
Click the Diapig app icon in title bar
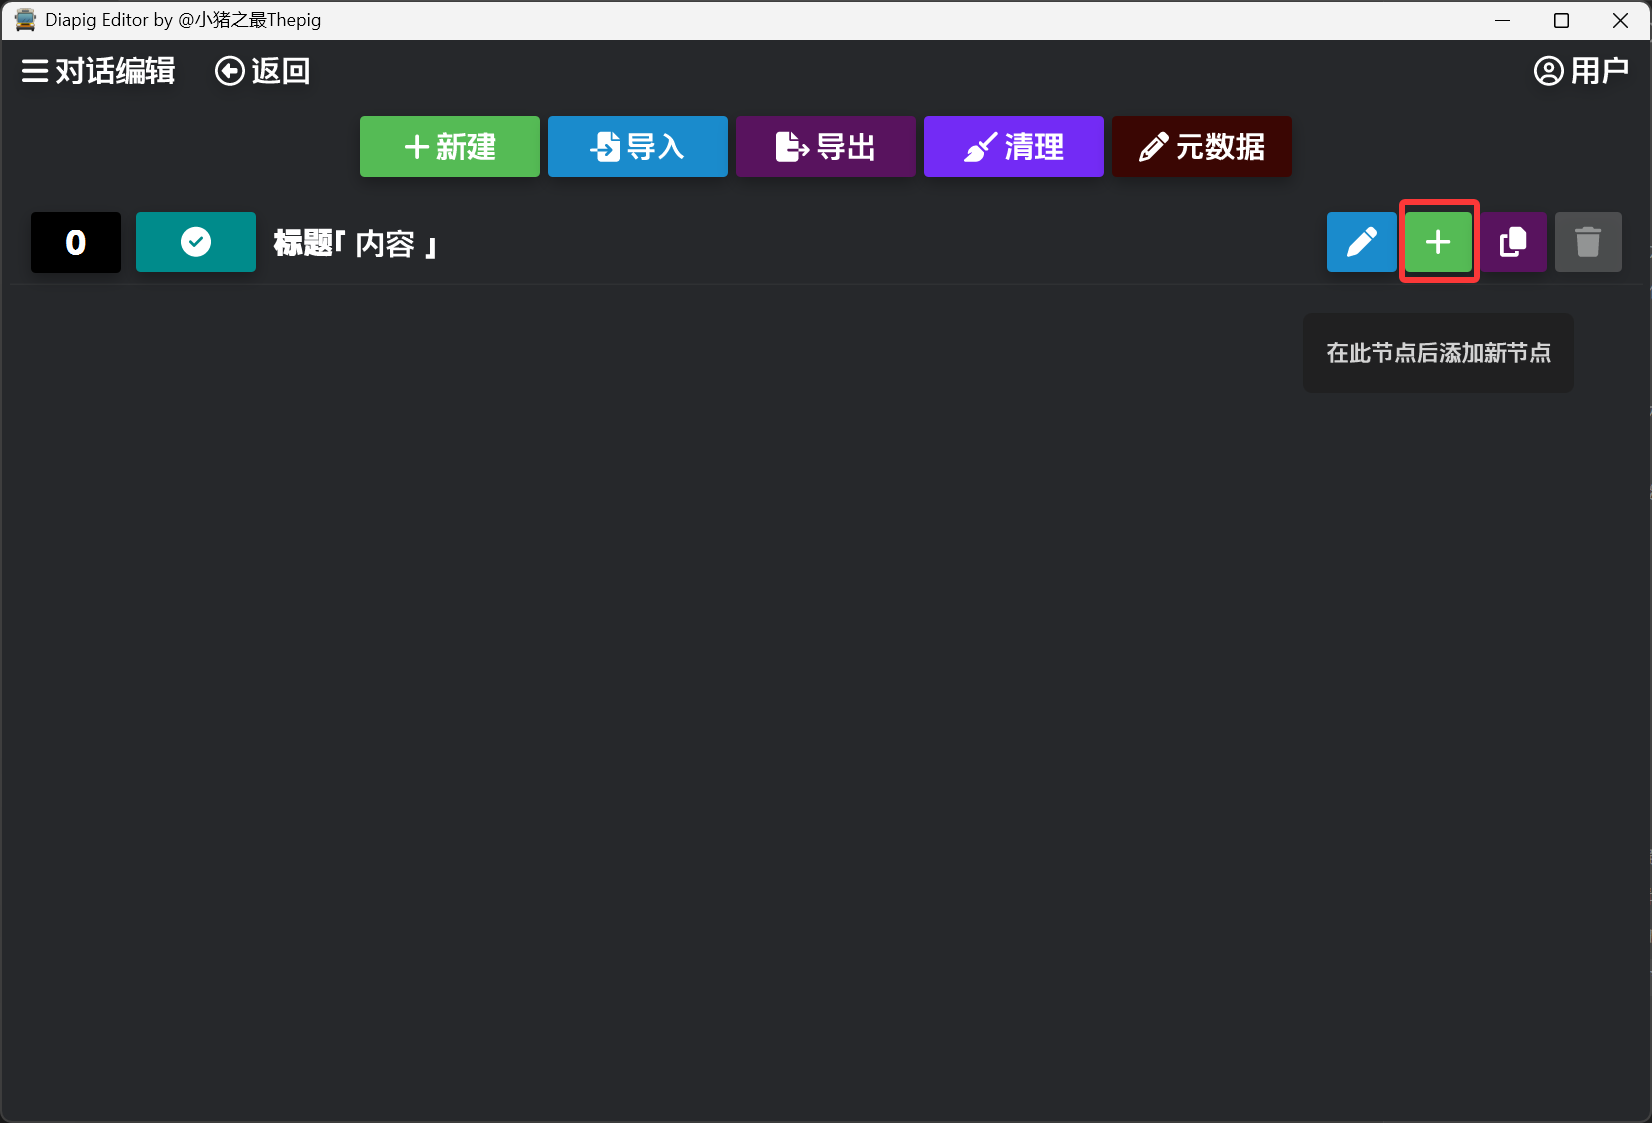25,20
